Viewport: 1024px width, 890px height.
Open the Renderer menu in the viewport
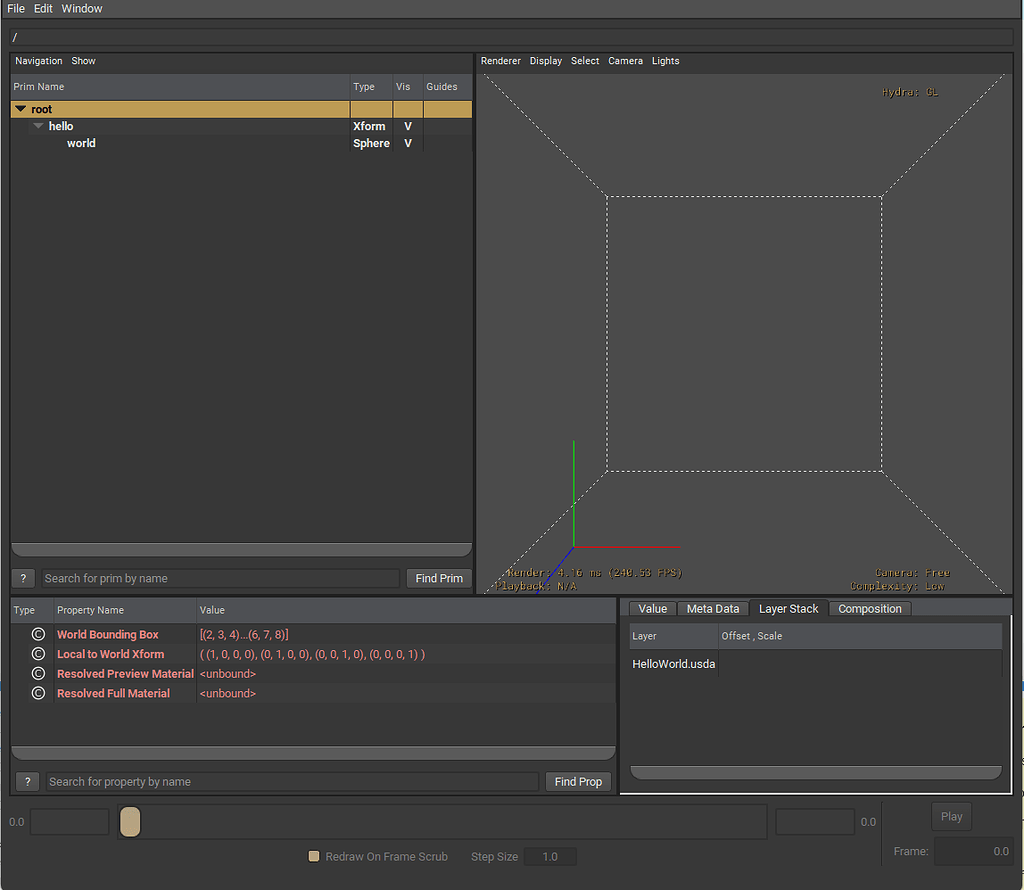coord(500,61)
